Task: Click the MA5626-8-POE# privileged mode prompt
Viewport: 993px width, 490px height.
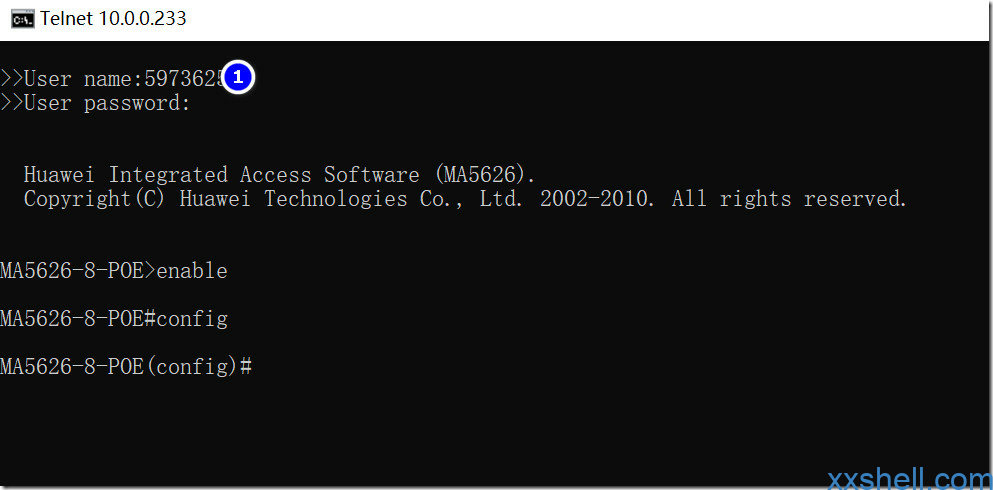Action: pyautogui.click(x=78, y=318)
